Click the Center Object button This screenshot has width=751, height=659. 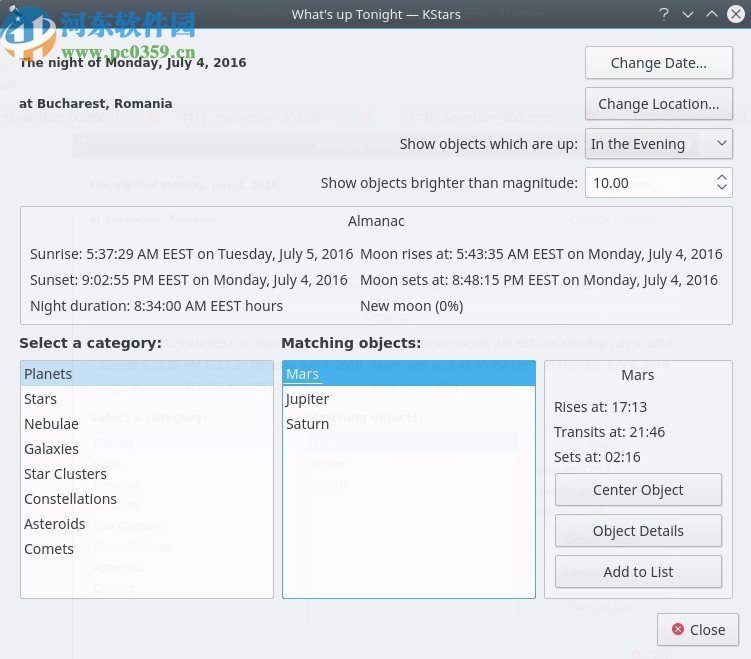[x=638, y=490]
